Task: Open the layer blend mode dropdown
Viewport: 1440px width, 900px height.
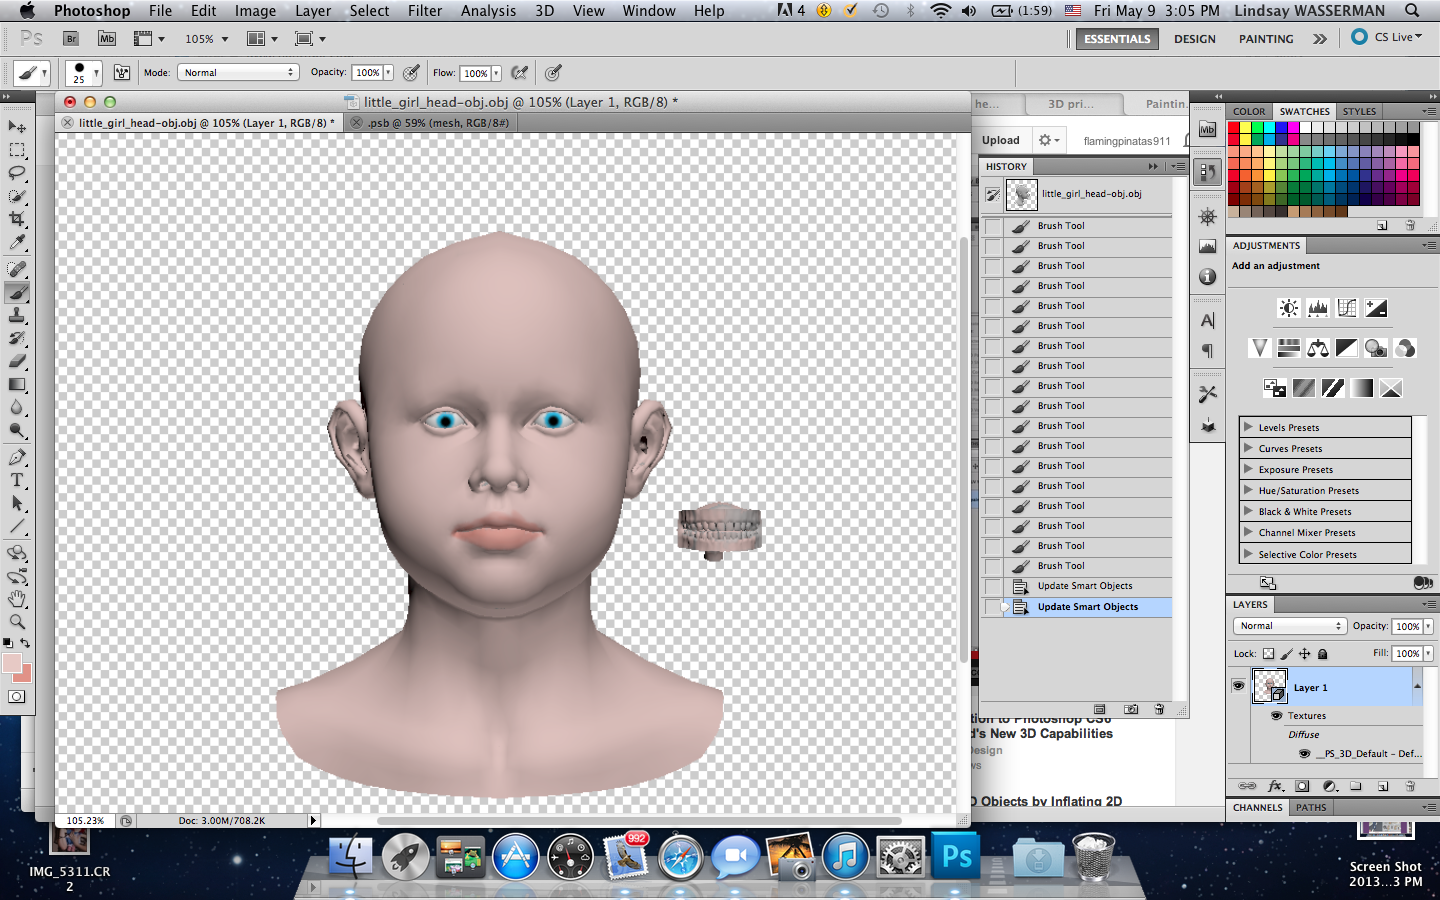Action: click(x=1289, y=626)
